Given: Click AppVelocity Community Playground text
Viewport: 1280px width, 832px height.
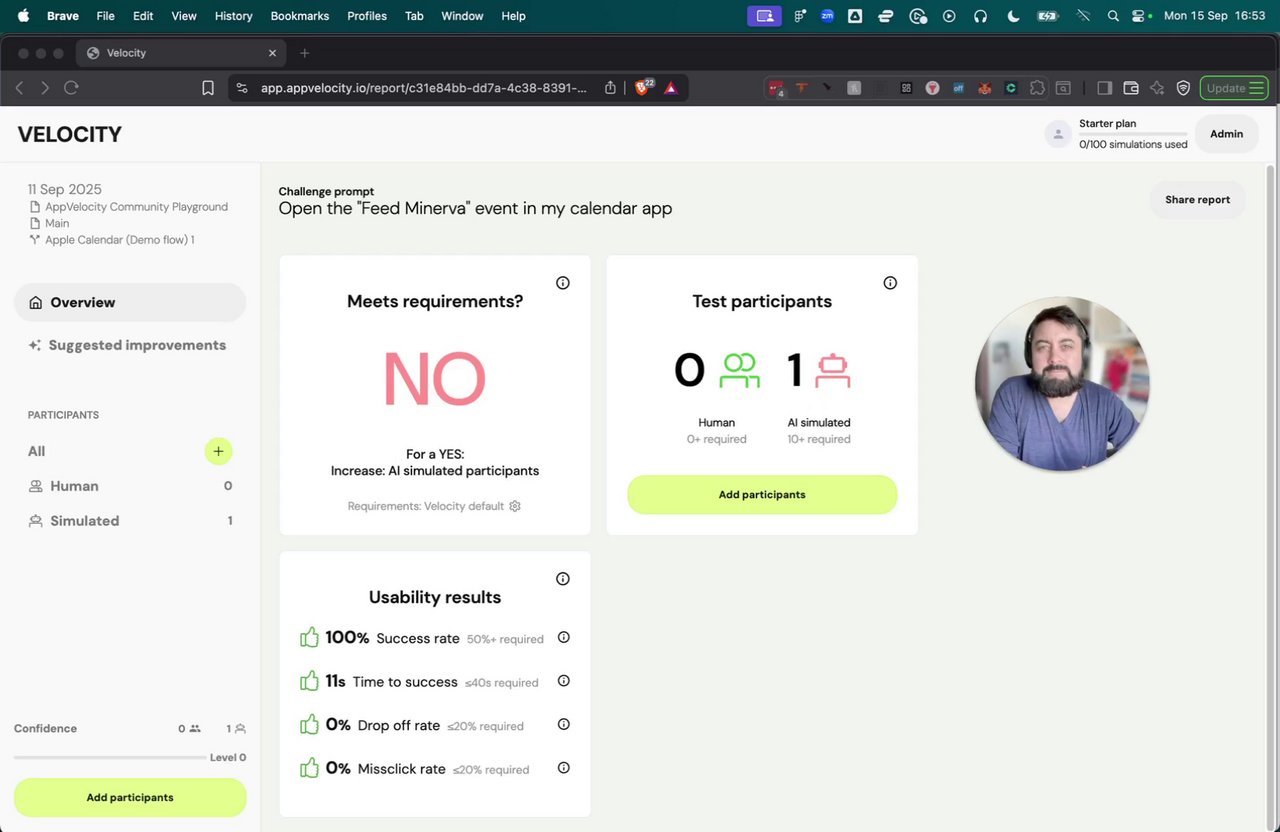Looking at the screenshot, I should coord(136,207).
